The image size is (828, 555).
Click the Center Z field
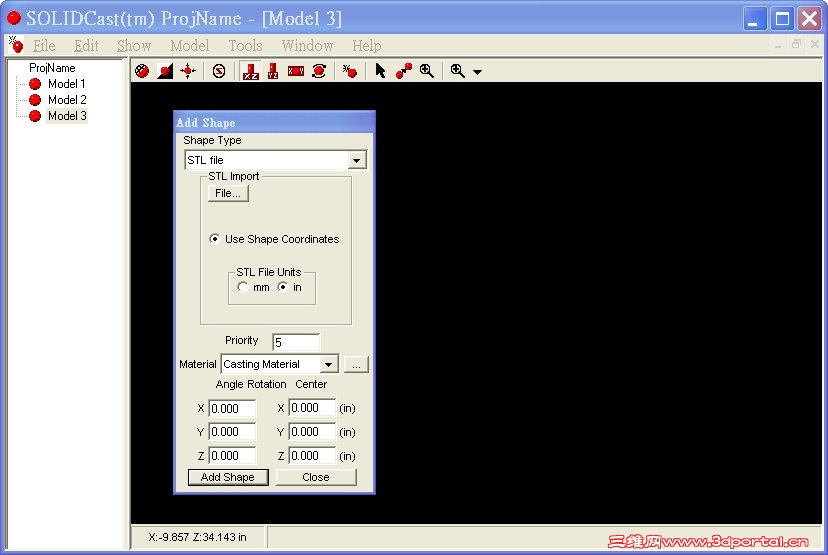click(312, 456)
